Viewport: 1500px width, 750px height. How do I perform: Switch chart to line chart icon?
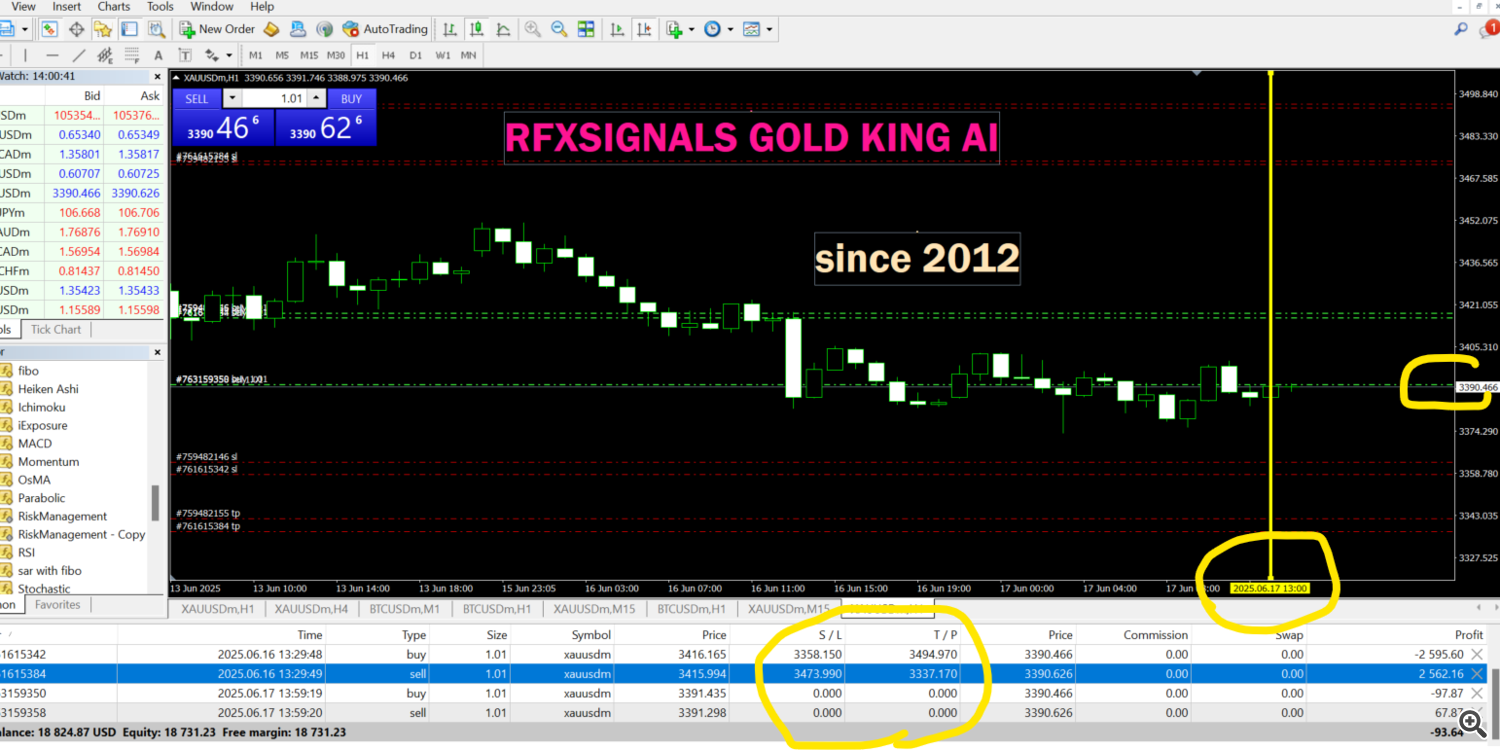[x=503, y=29]
